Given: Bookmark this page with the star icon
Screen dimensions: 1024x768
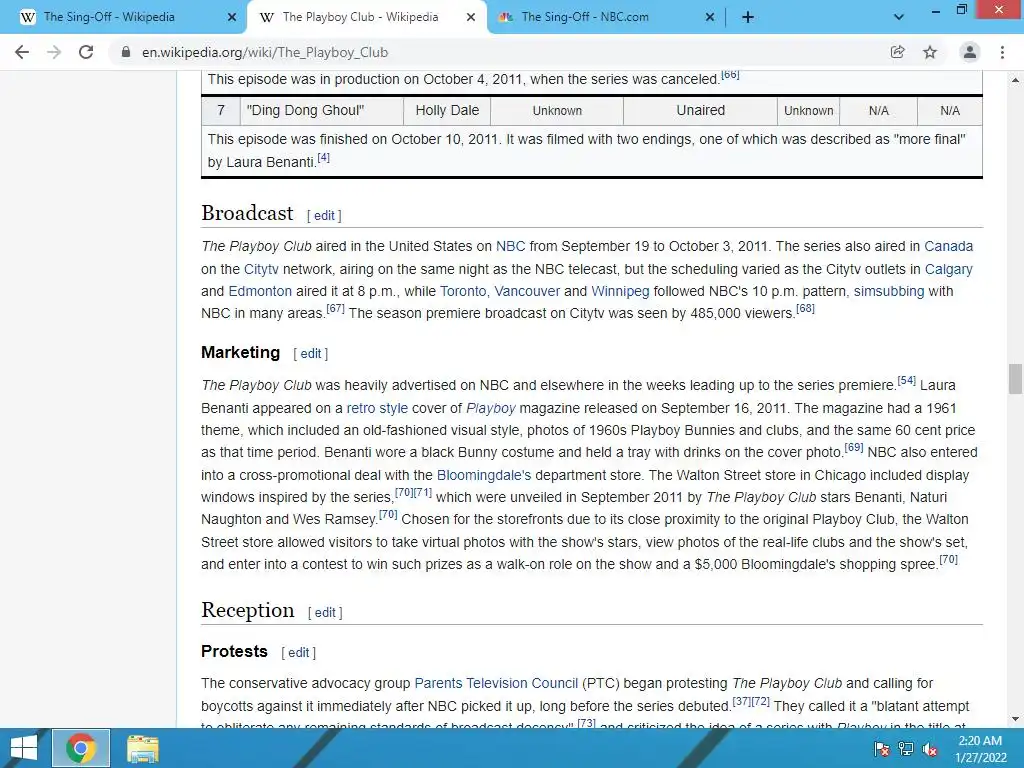Looking at the screenshot, I should (930, 52).
